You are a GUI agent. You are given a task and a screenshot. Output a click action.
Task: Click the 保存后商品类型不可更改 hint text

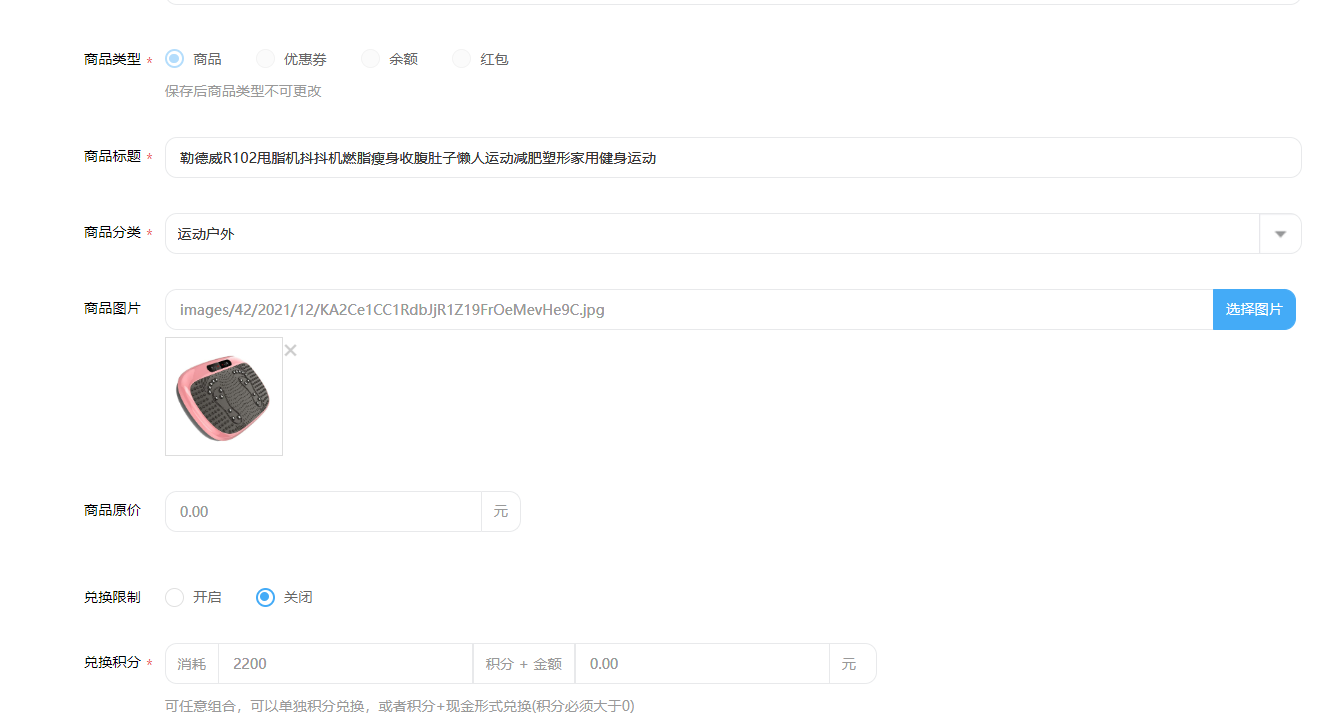click(x=243, y=92)
